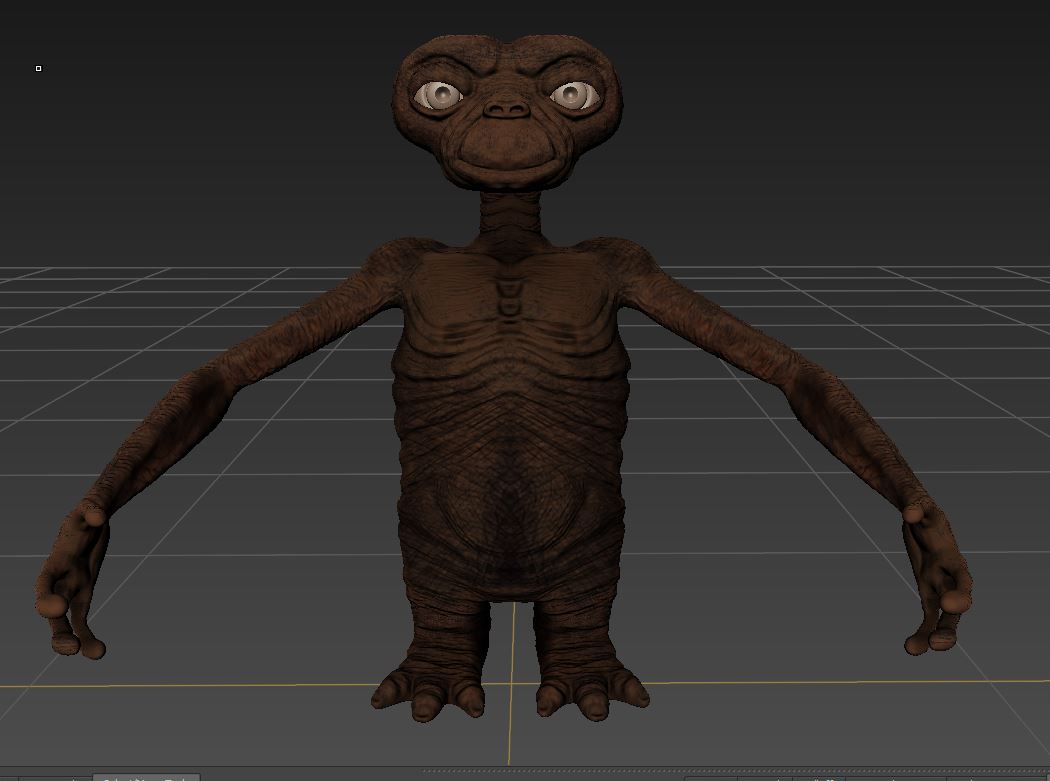Screen dimensions: 1050x781
Task: Click the character's left eye on screen
Action: (x=438, y=95)
